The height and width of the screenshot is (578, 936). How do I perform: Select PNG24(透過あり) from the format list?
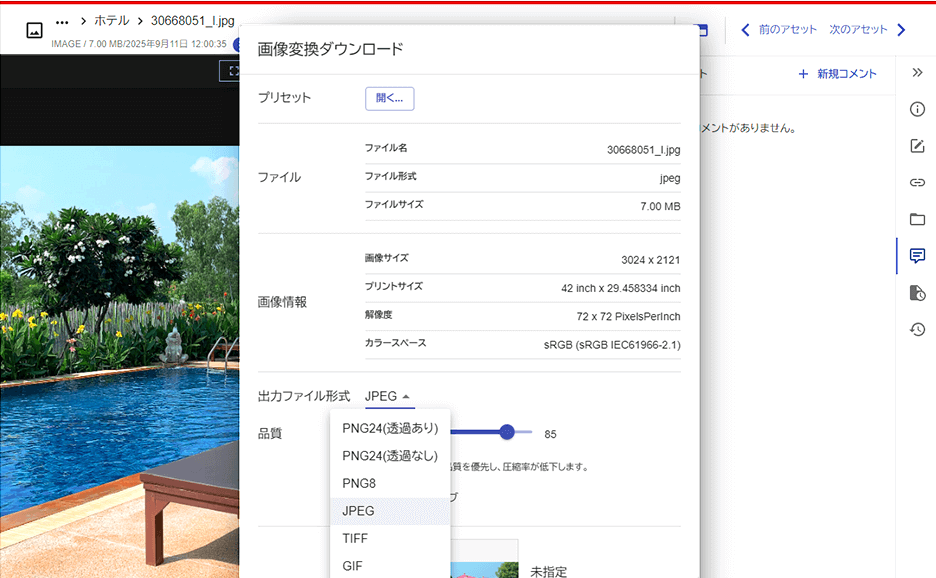point(390,427)
